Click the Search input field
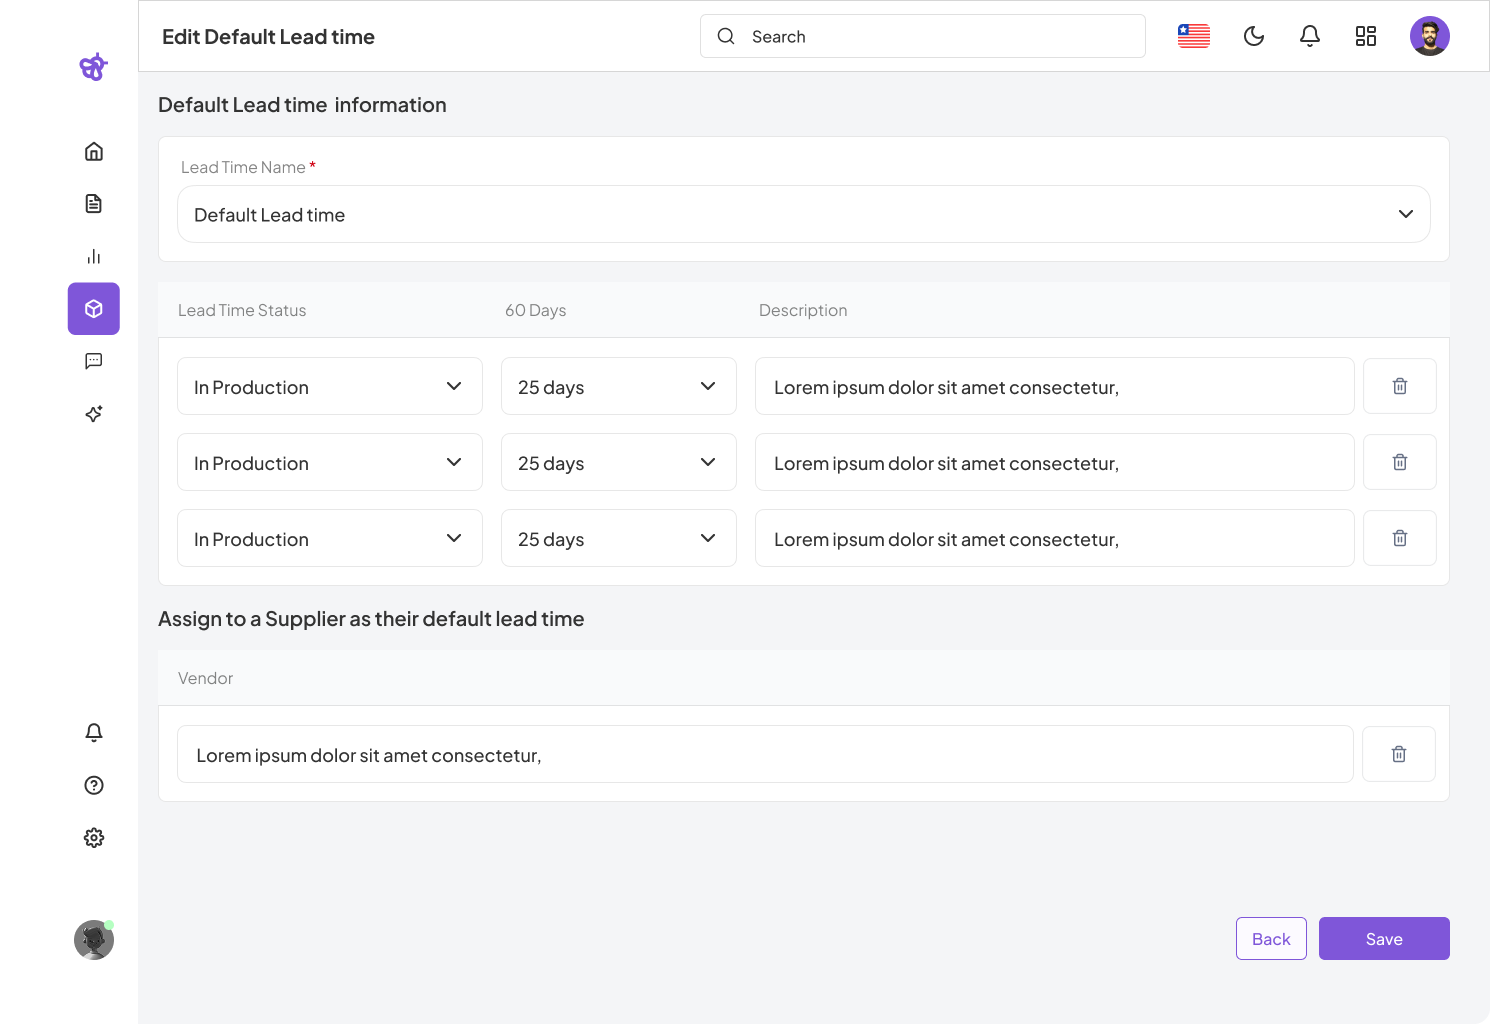 click(922, 37)
